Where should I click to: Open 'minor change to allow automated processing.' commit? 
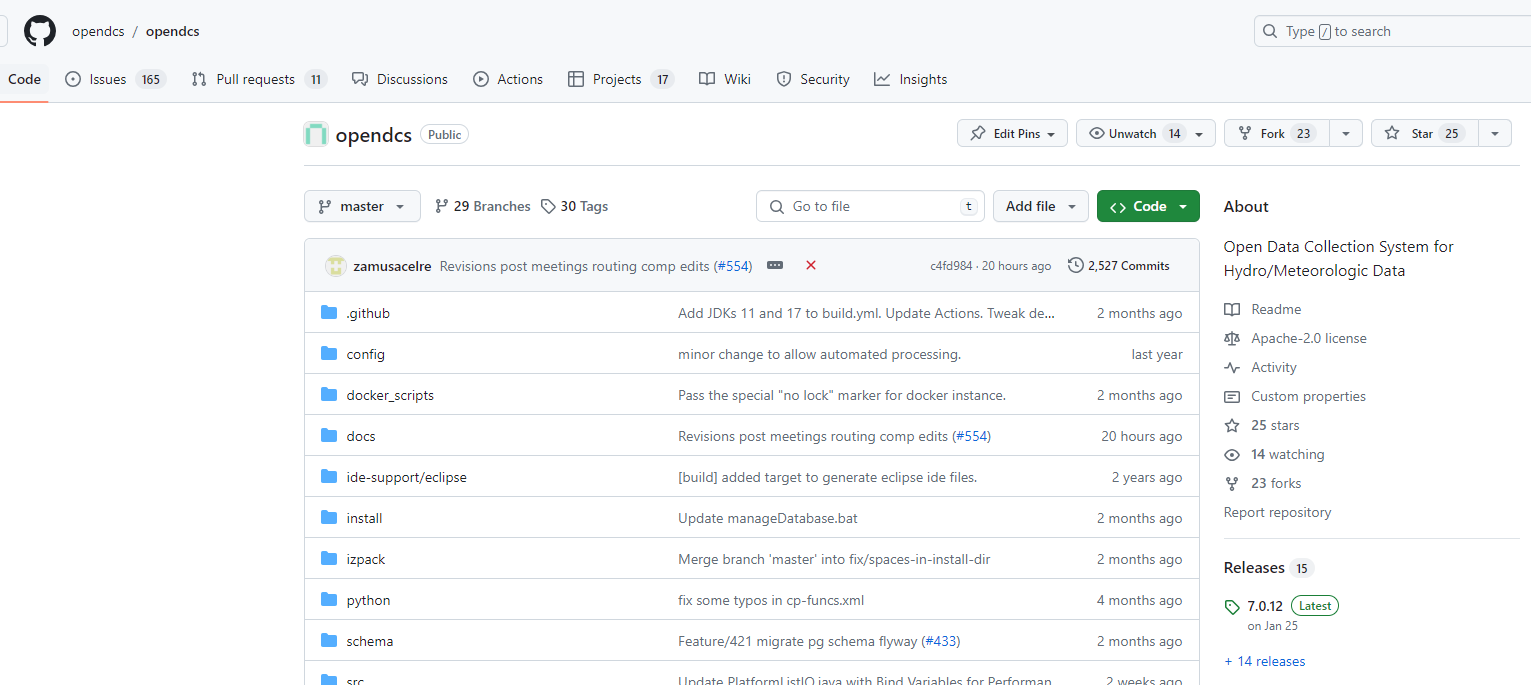tap(819, 354)
